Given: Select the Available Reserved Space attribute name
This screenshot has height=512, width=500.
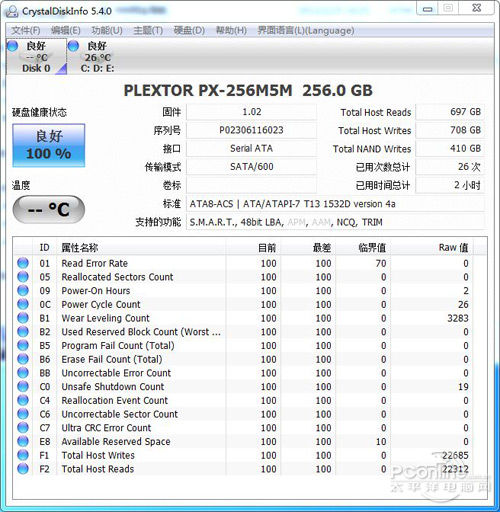Looking at the screenshot, I should point(116,441).
